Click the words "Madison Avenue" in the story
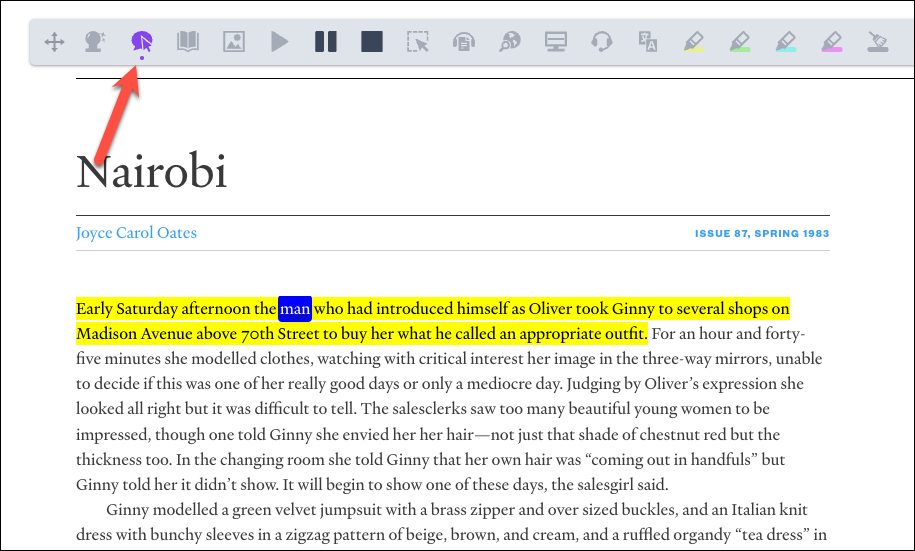915x551 pixels. [x=134, y=334]
